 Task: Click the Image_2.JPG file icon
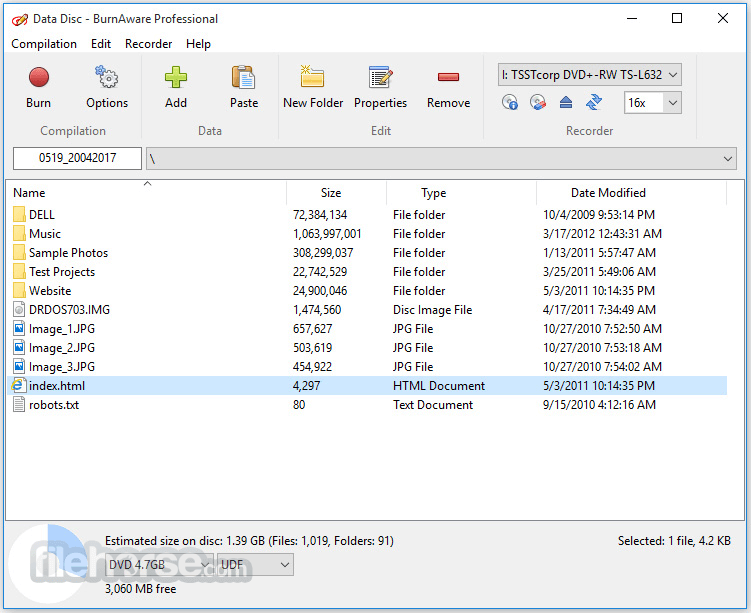(x=19, y=347)
